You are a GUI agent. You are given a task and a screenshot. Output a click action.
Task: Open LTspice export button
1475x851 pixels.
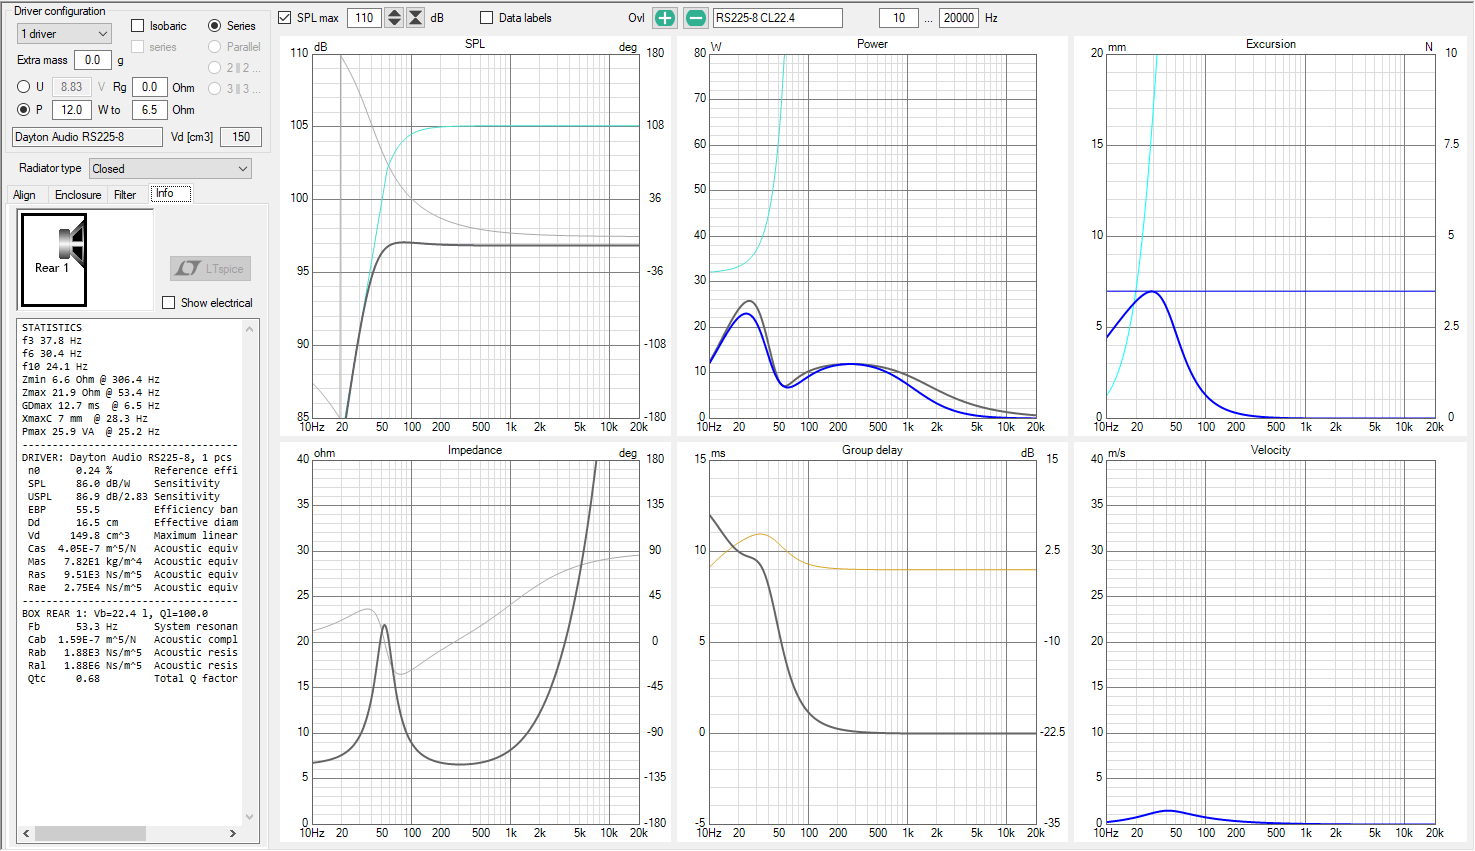pos(210,268)
